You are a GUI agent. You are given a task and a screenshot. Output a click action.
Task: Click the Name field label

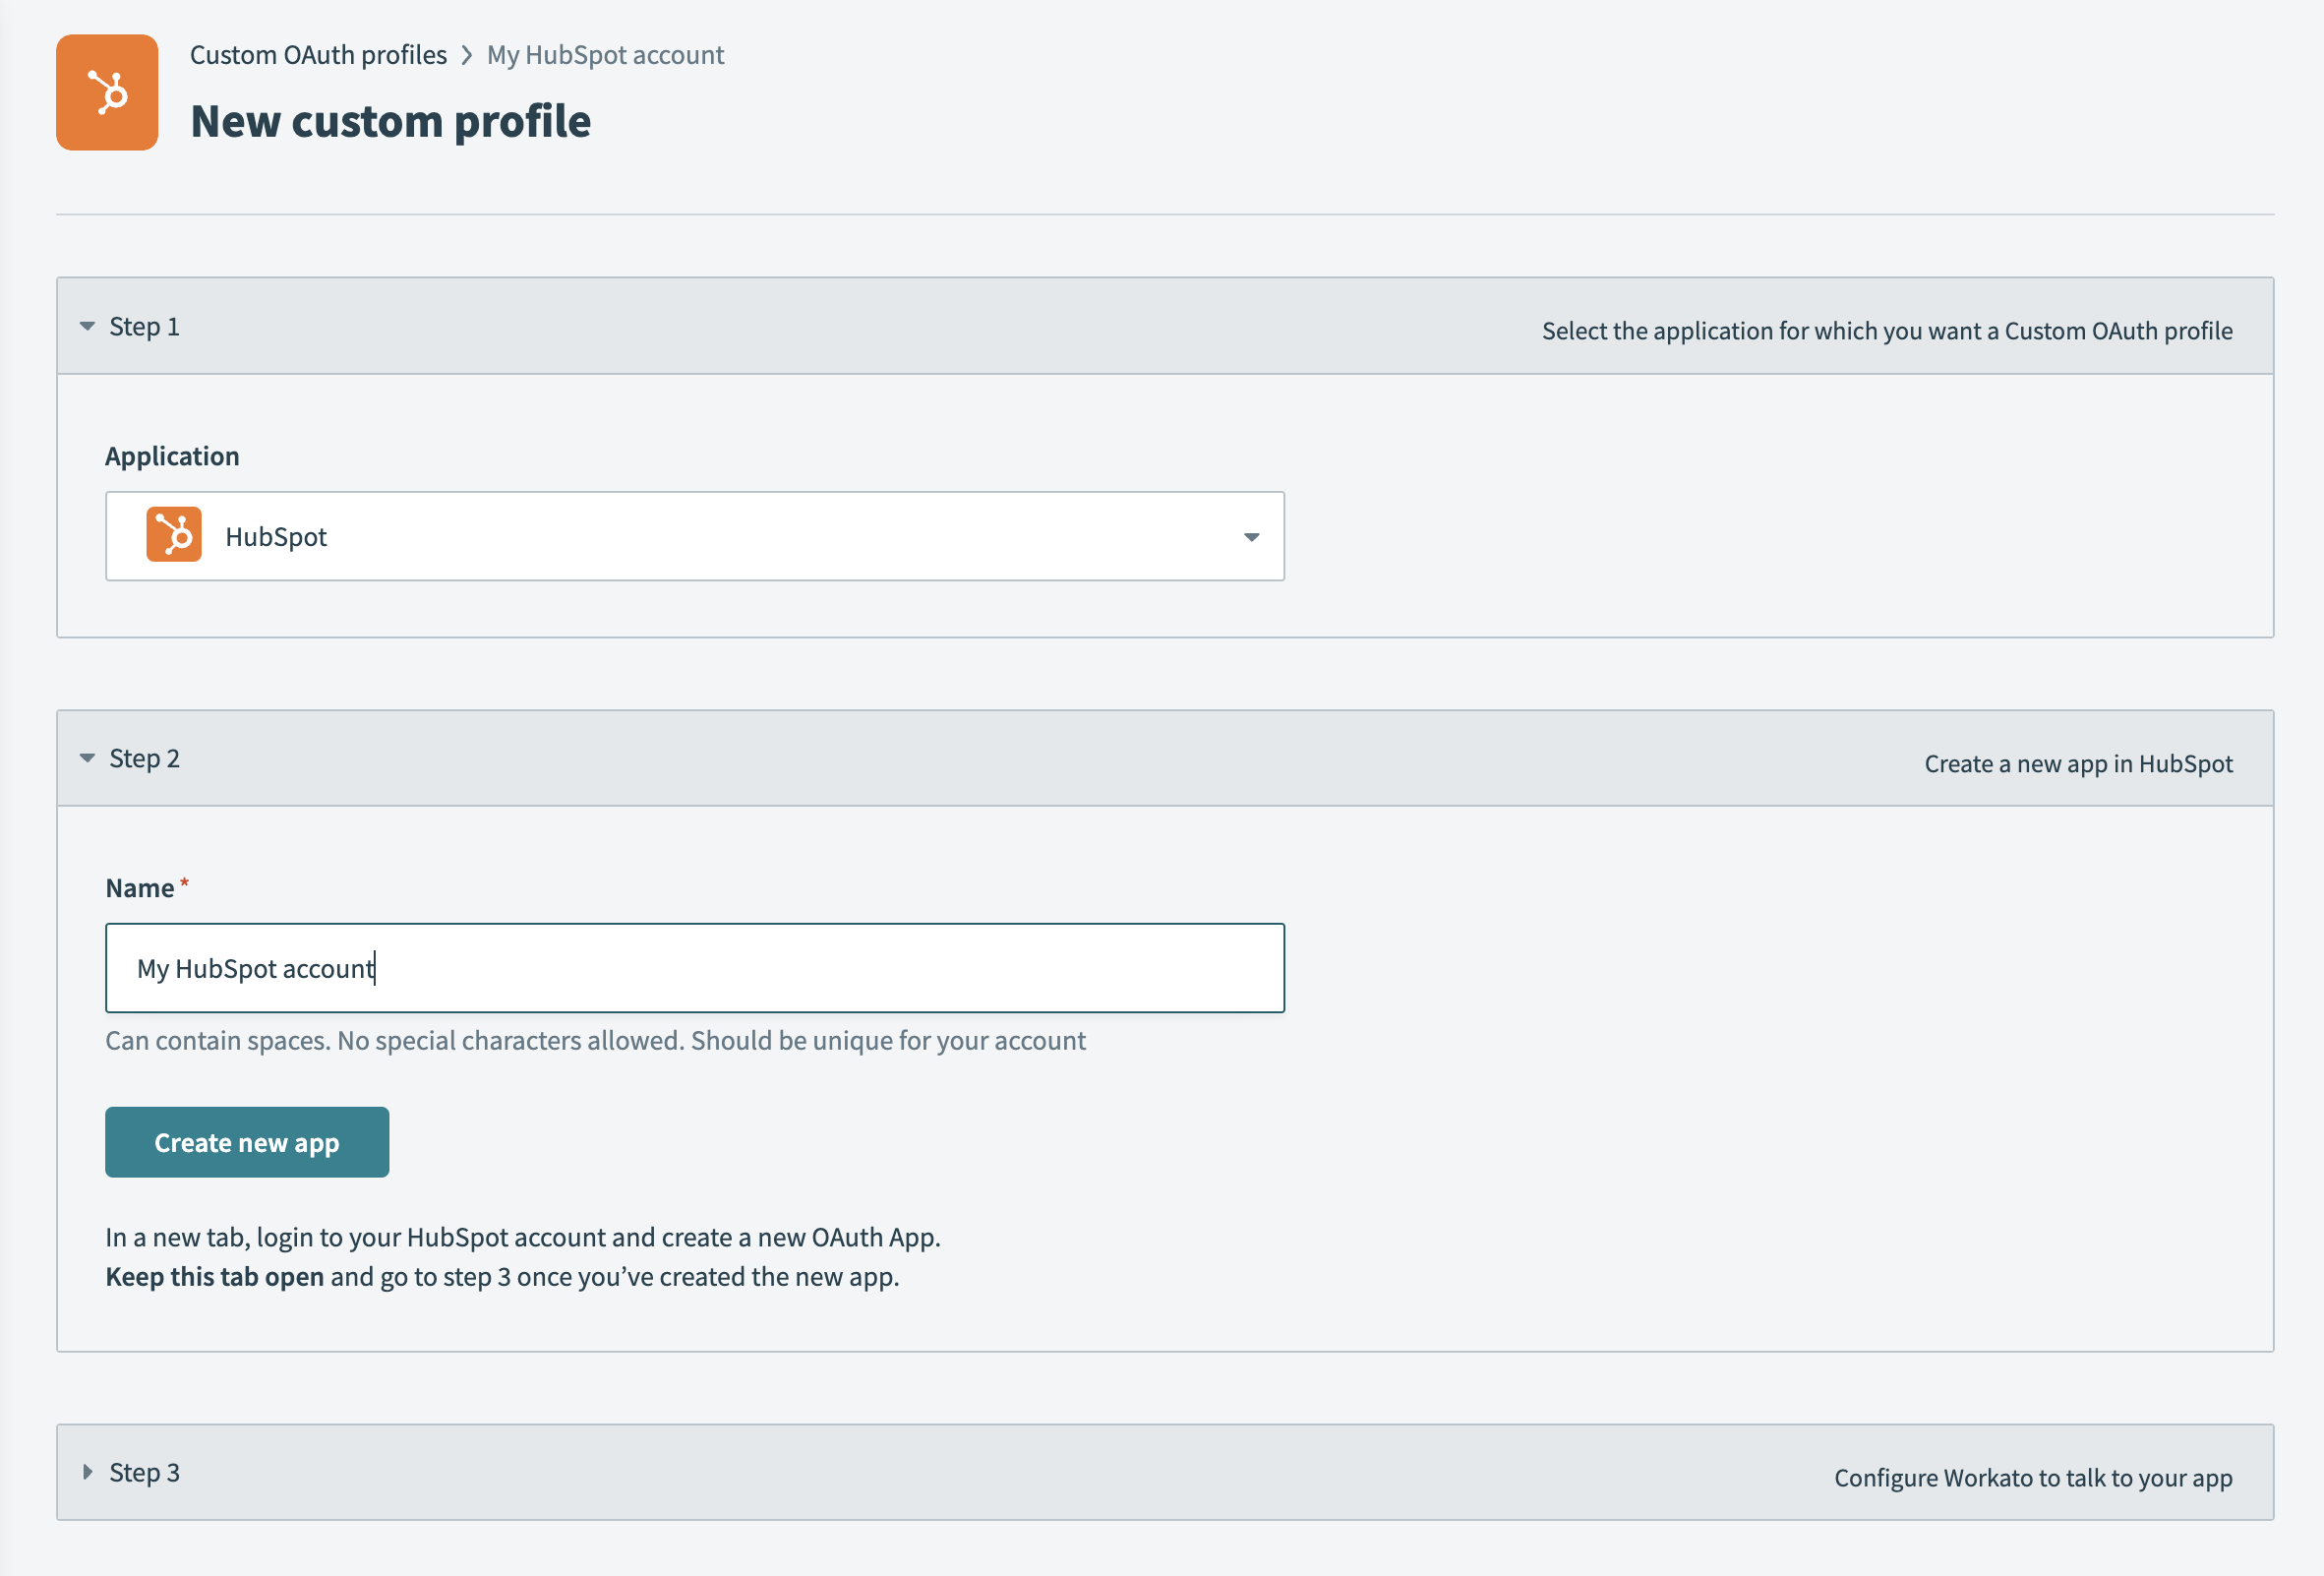click(140, 888)
